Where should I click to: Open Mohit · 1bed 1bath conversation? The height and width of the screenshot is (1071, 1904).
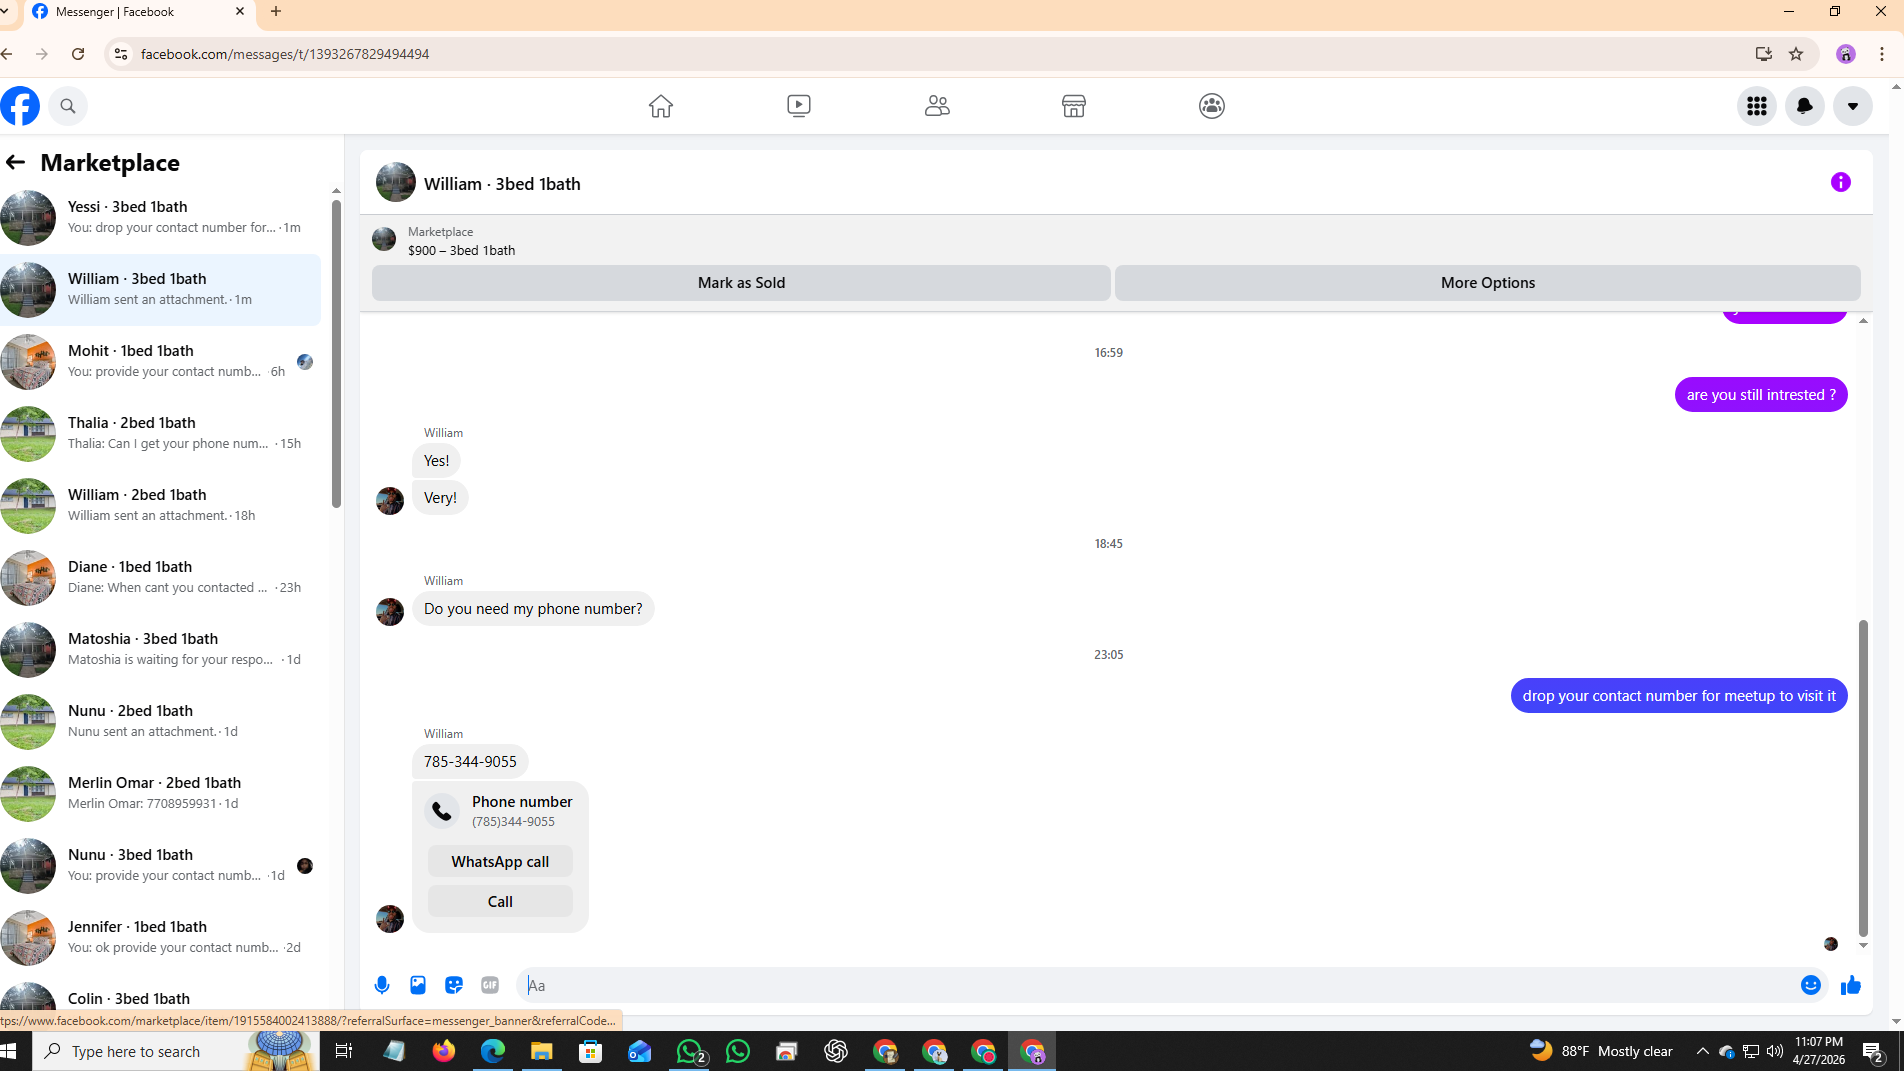pyautogui.click(x=160, y=361)
